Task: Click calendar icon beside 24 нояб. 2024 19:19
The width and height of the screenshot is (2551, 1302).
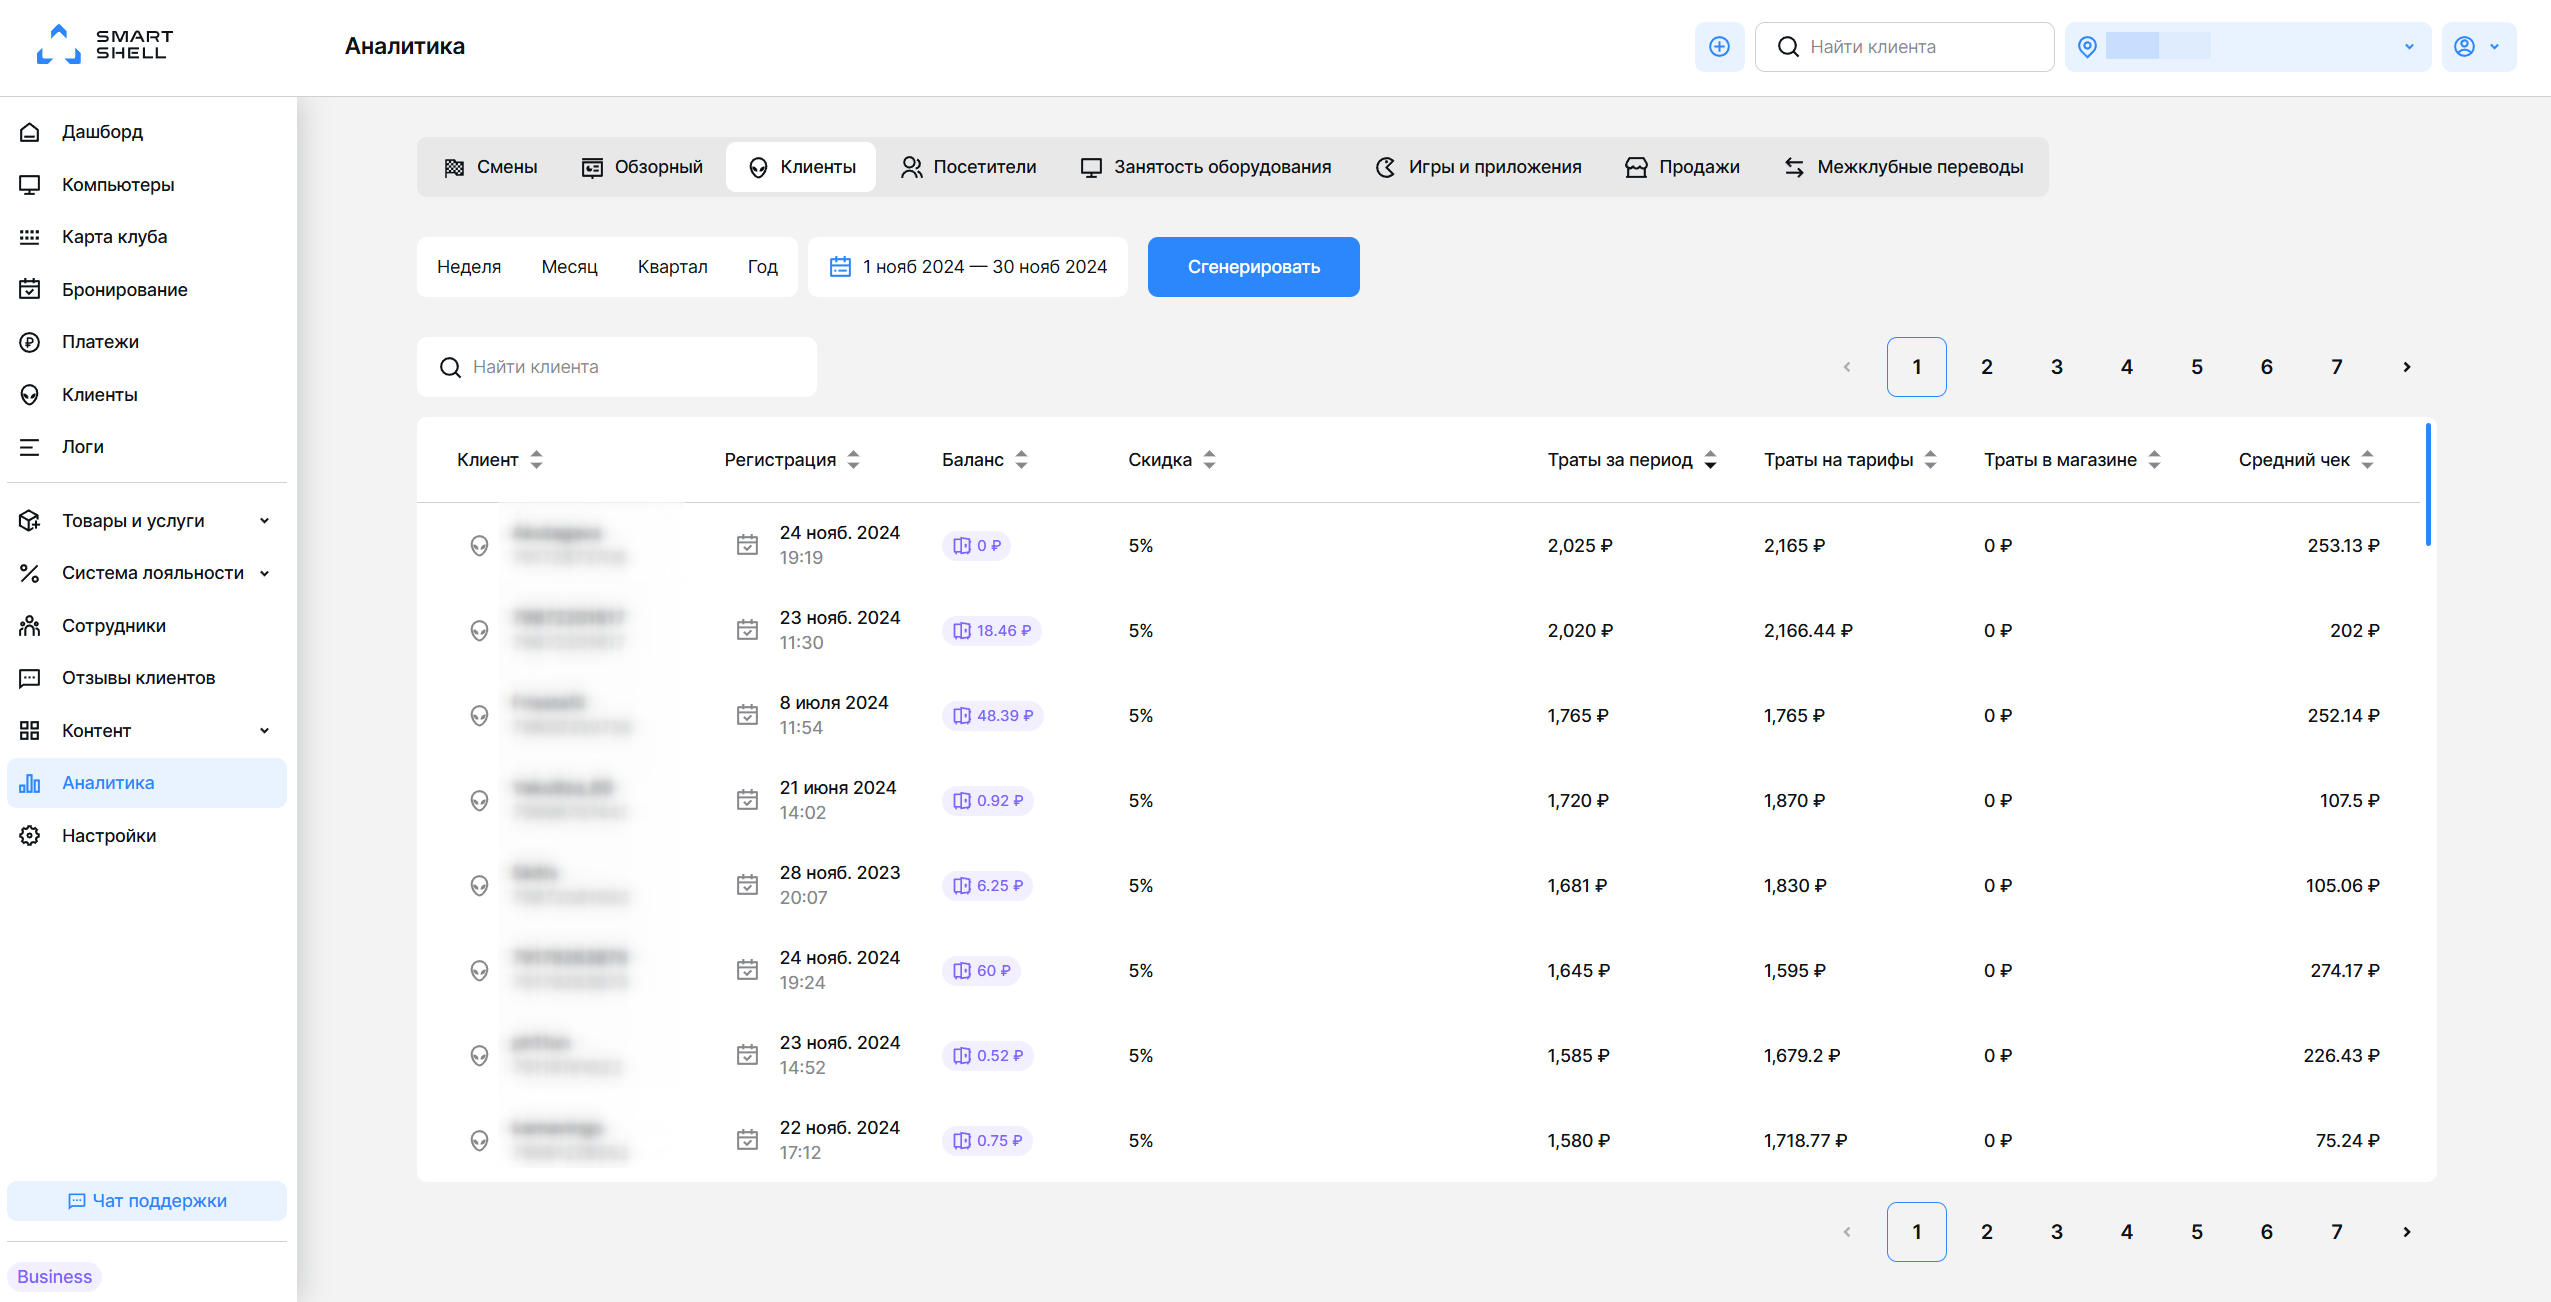Action: tap(747, 545)
